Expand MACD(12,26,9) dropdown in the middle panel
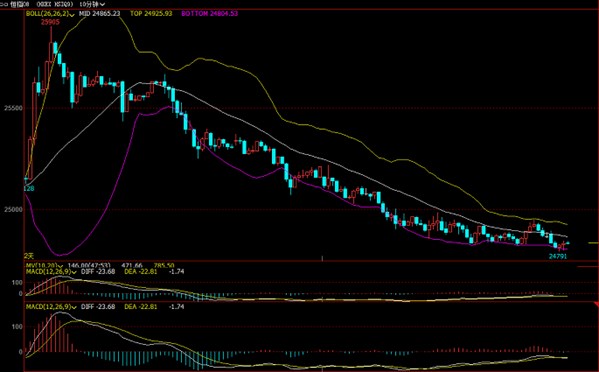Screen dimensions: 599x372 (x=74, y=272)
